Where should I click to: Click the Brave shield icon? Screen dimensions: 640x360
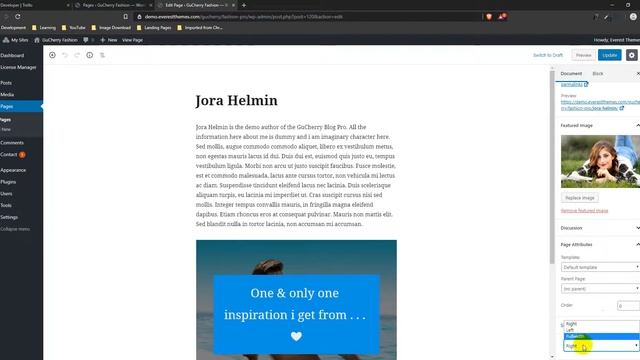[489, 17]
